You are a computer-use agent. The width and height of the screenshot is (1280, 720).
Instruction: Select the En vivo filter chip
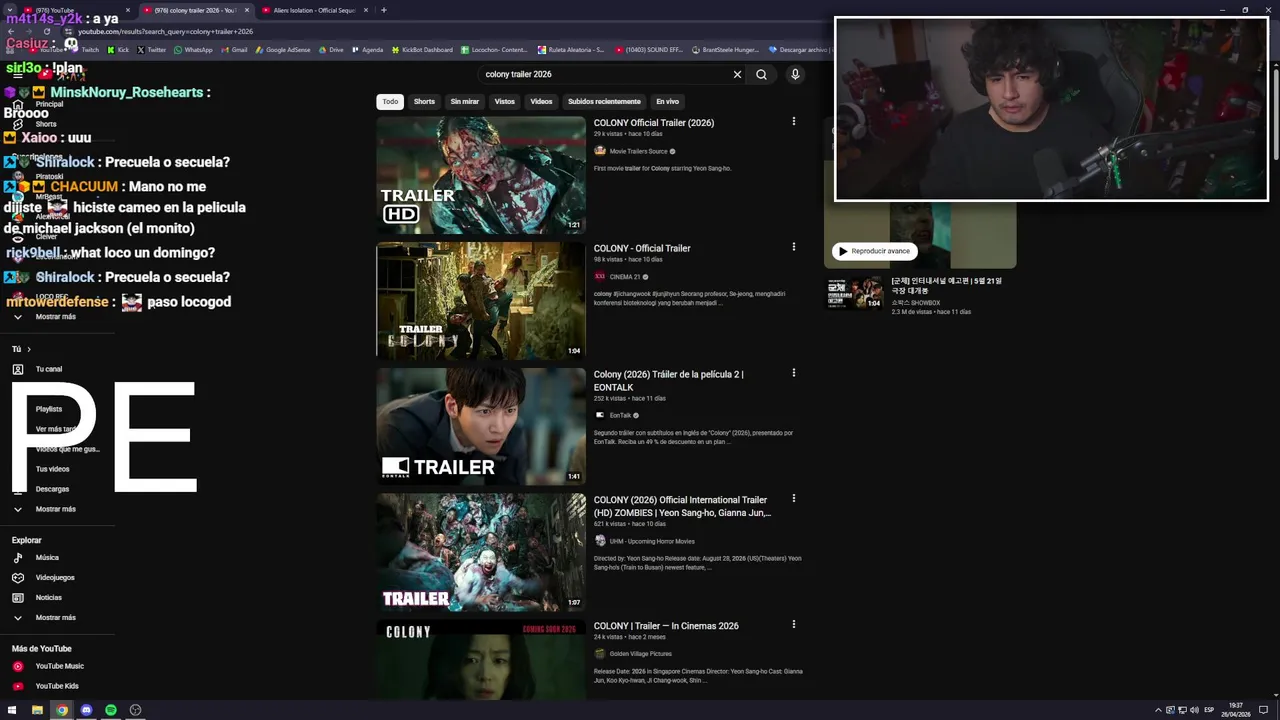click(667, 101)
